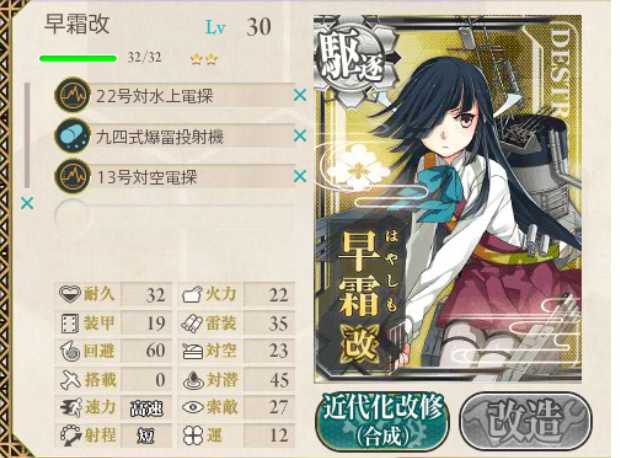Click the depth charge icon for 九四式爆雷投射機

pos(72,136)
